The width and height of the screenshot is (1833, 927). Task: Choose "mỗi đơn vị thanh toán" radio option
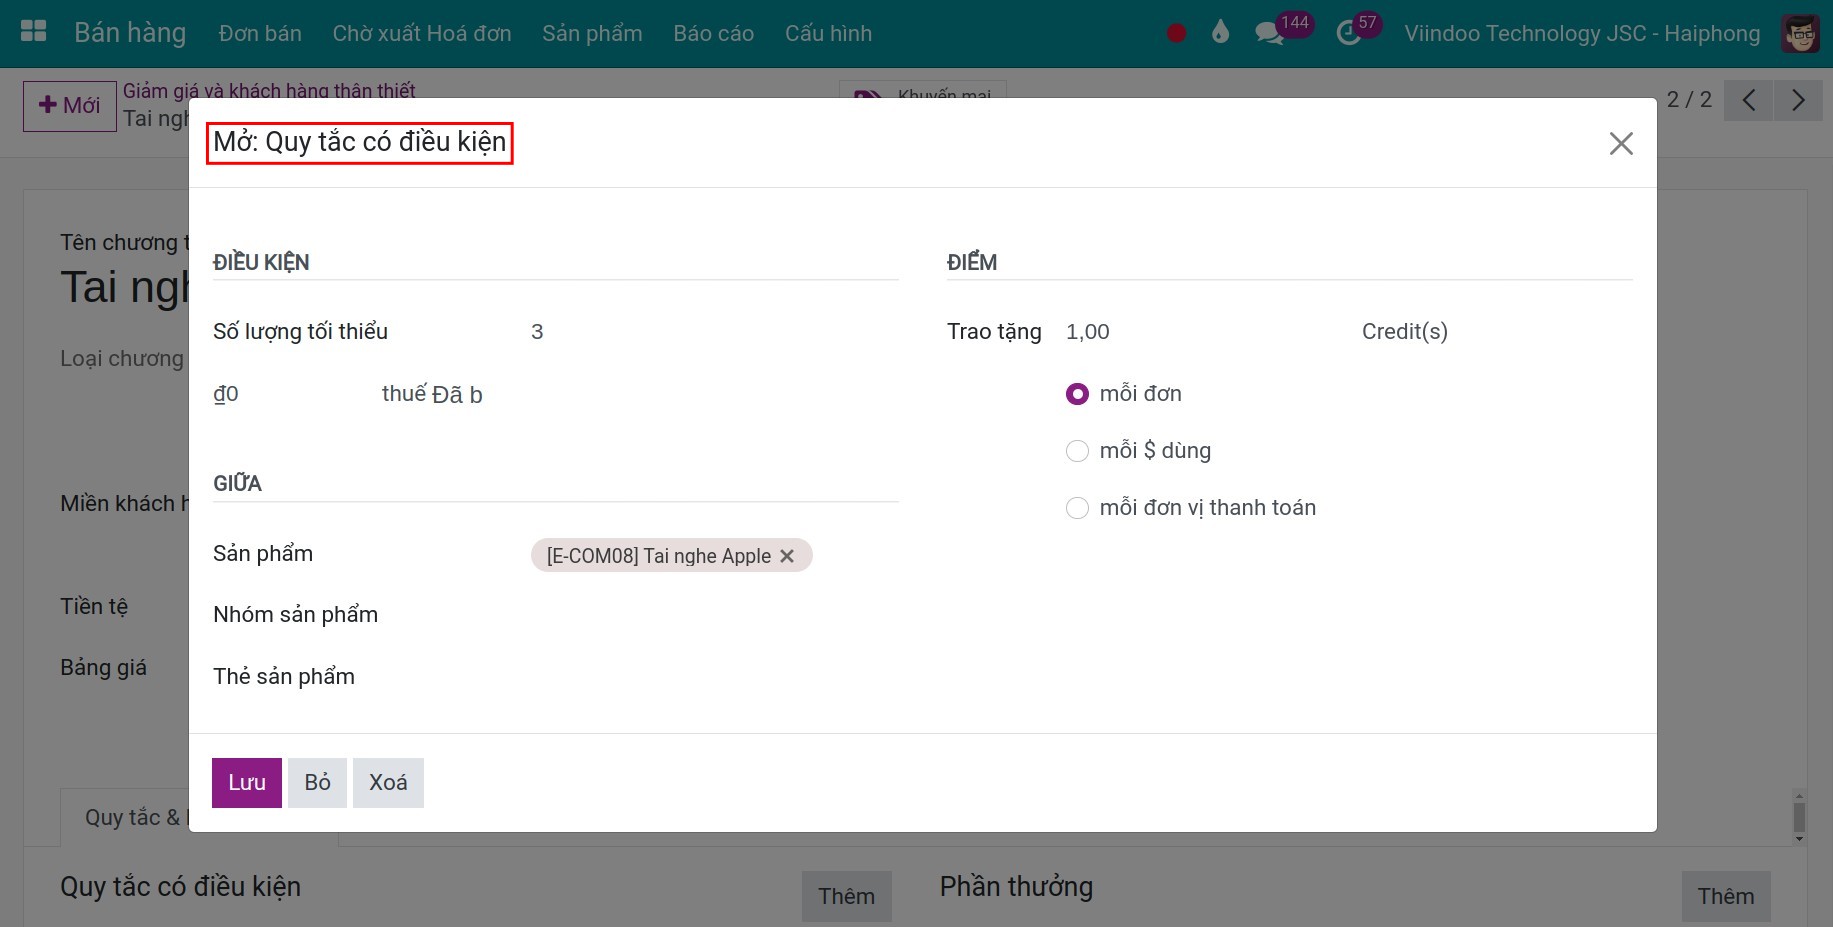[x=1077, y=508]
